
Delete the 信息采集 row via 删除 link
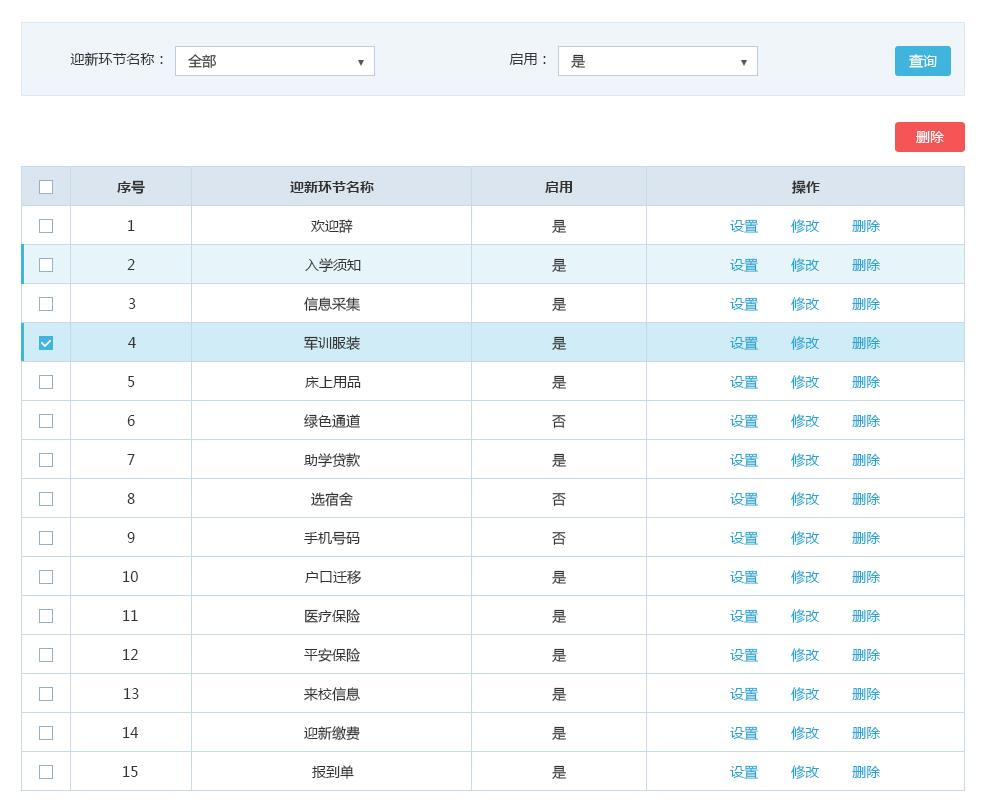click(865, 304)
